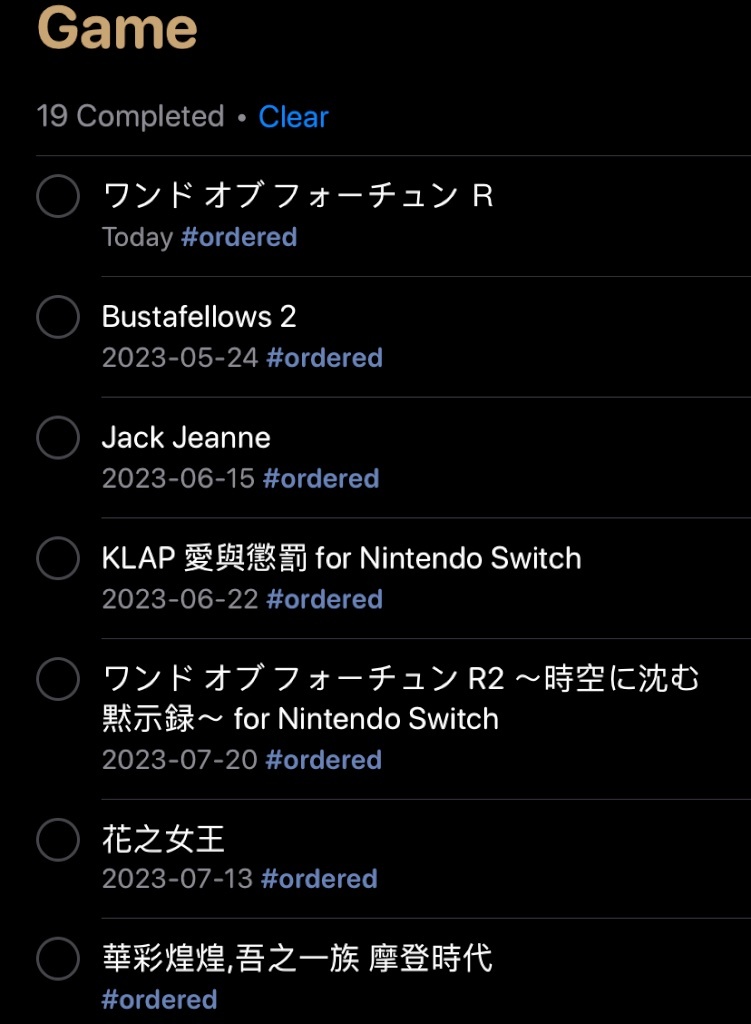Select the 花之女王 reminder title text
The width and height of the screenshot is (751, 1024).
click(x=163, y=839)
